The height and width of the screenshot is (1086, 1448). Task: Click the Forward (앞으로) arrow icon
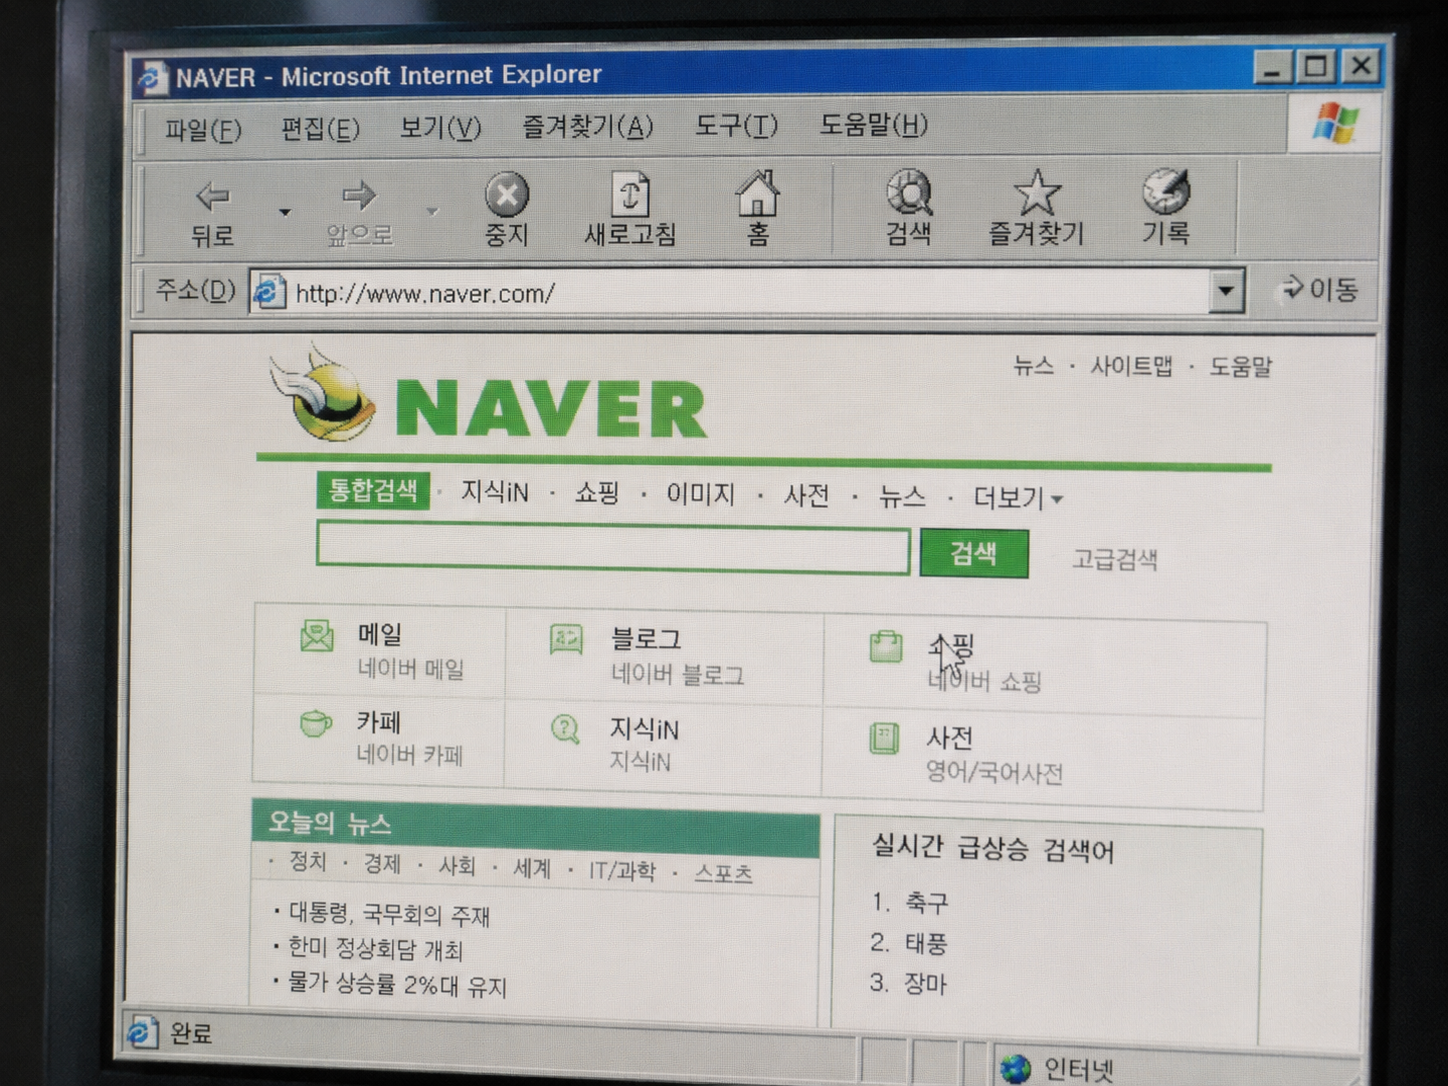point(358,195)
